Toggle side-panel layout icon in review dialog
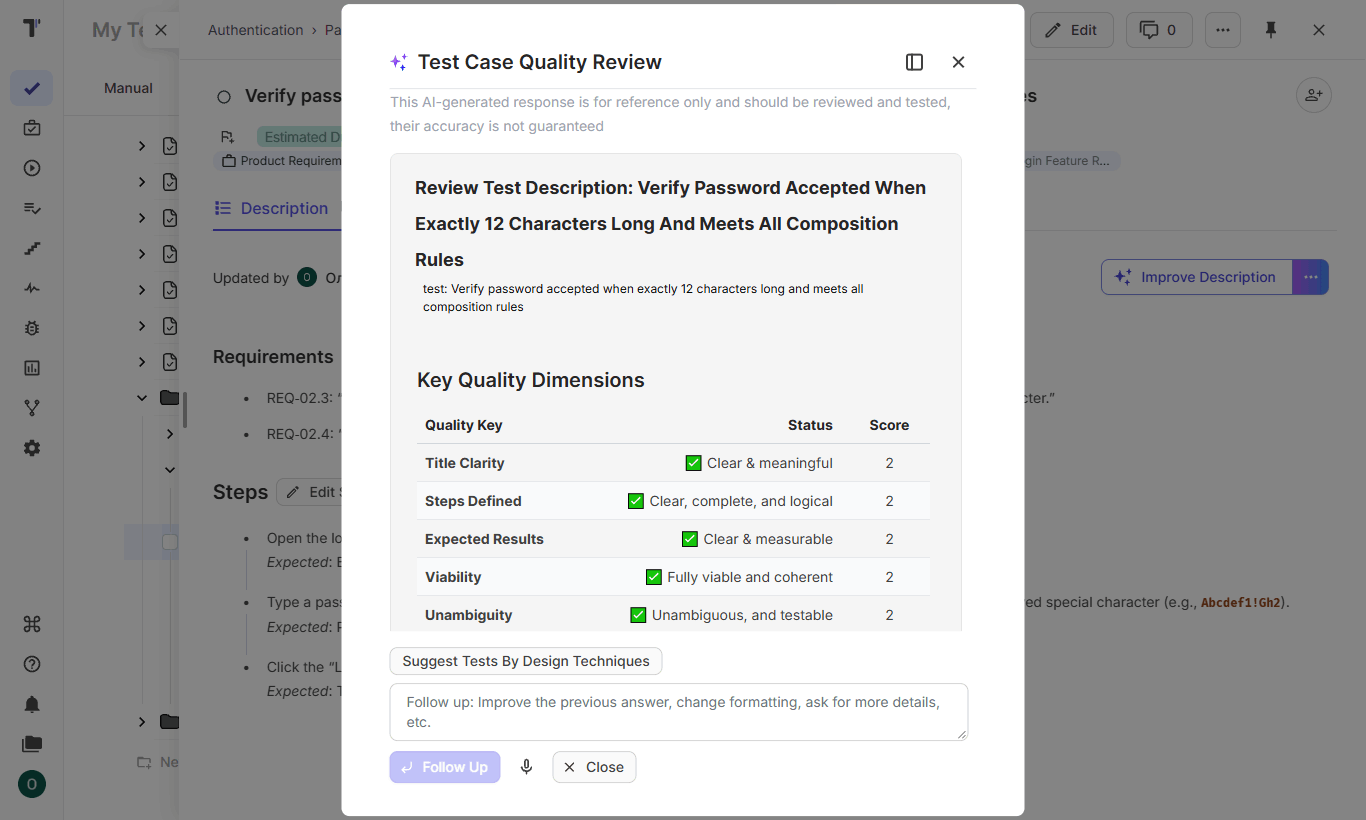The image size is (1366, 820). tap(914, 62)
